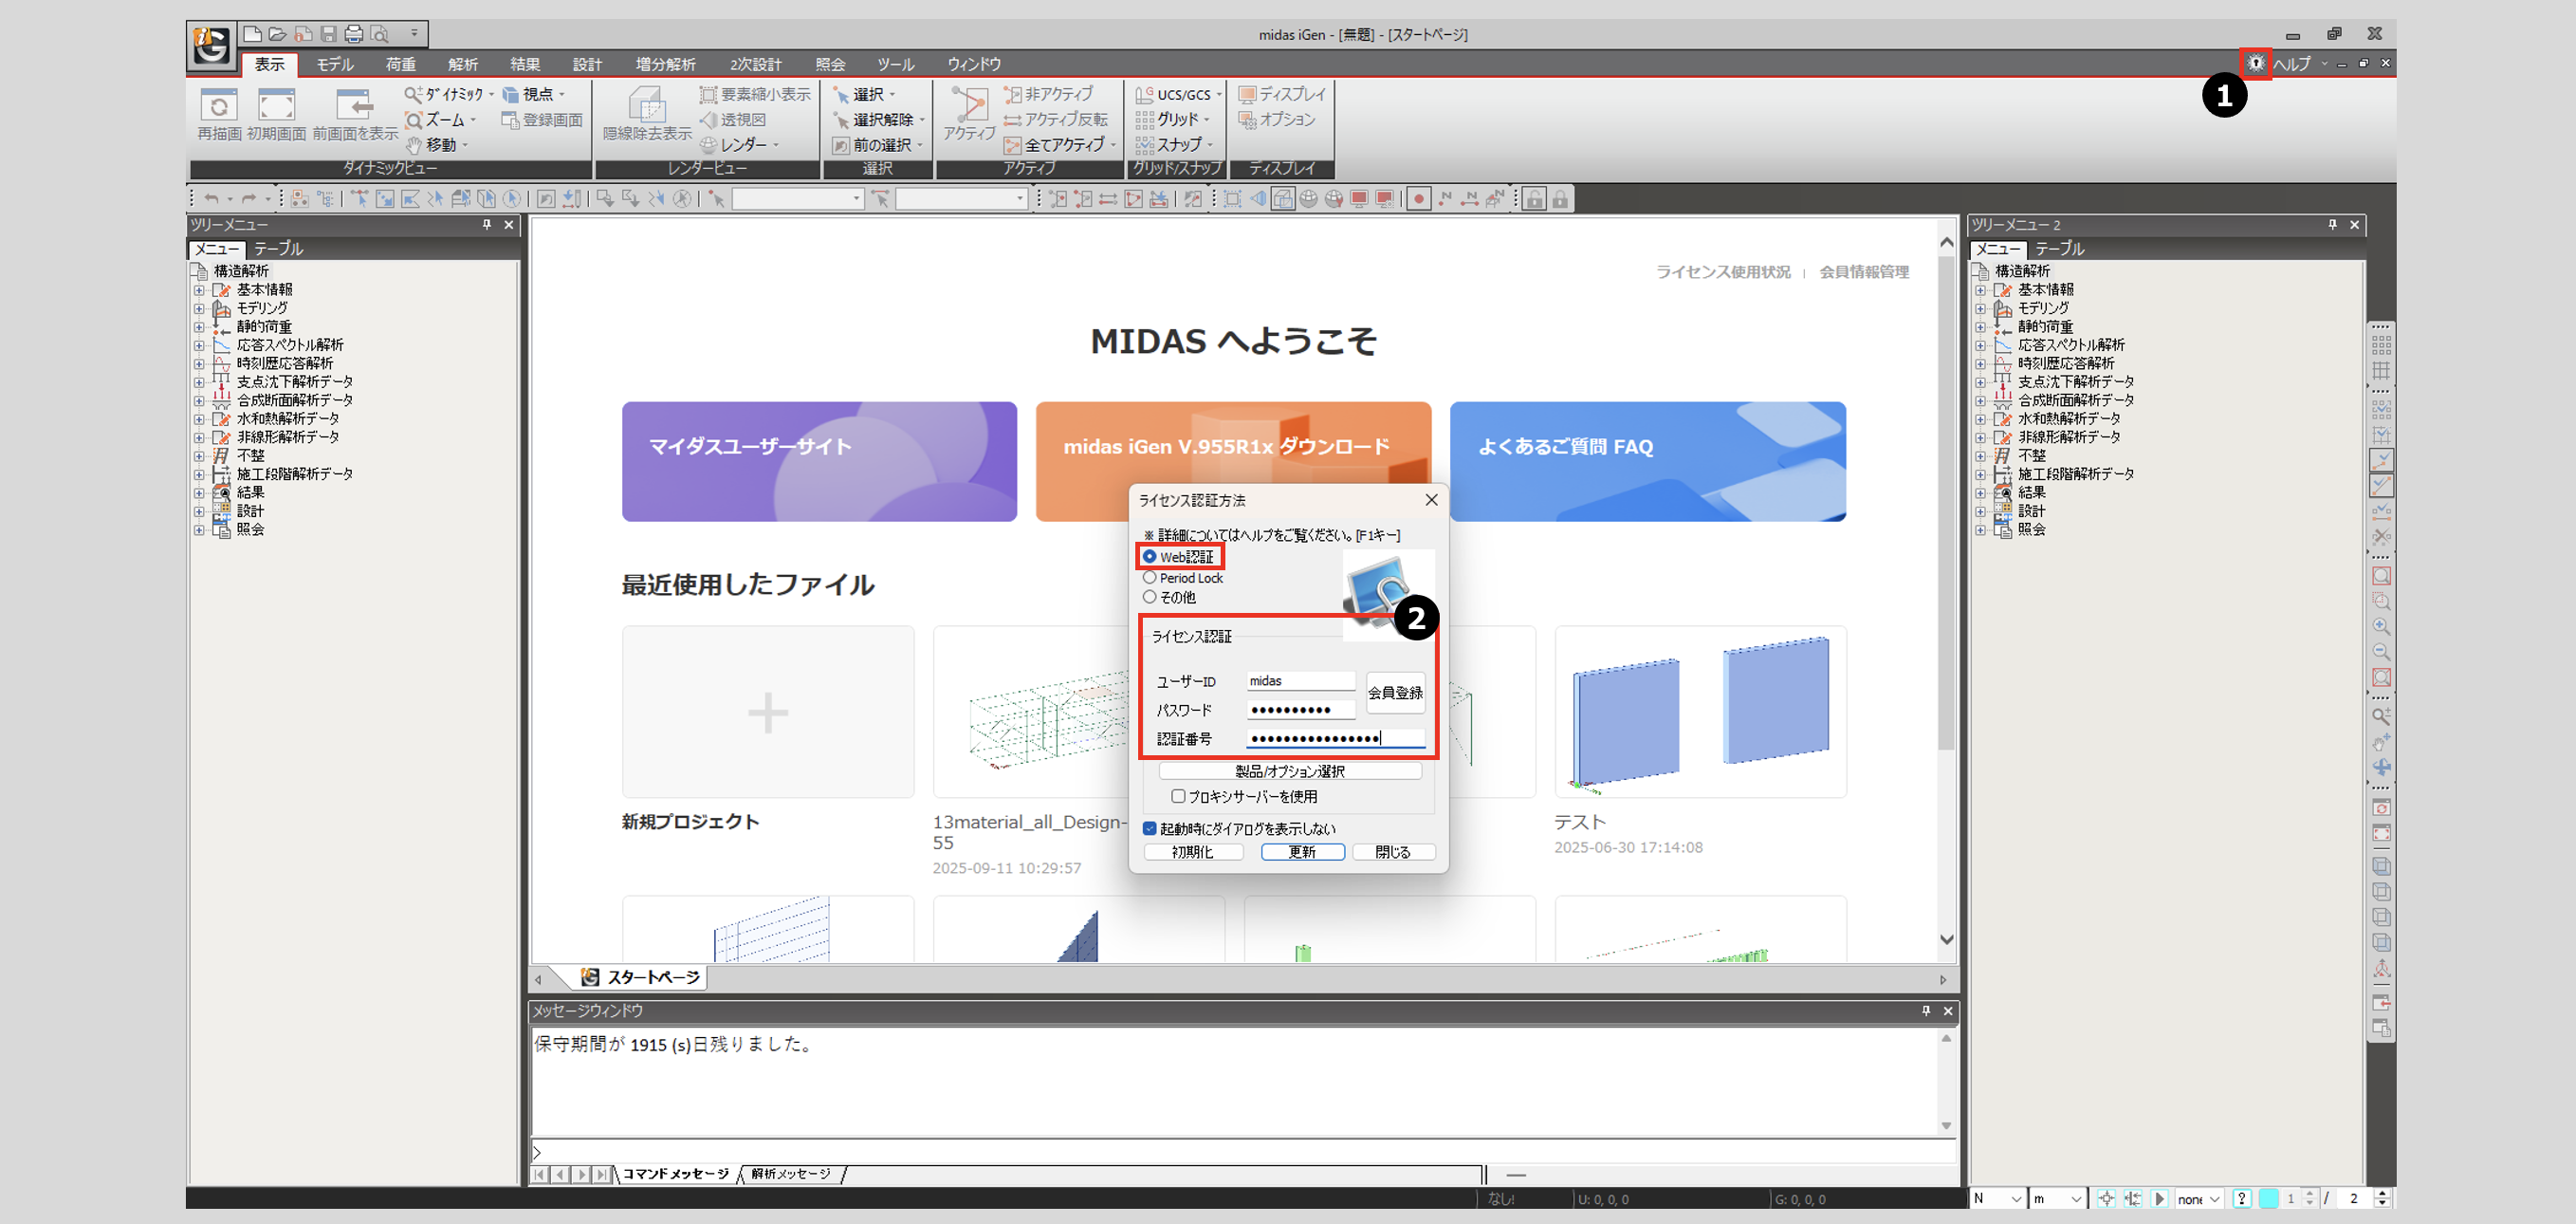The image size is (2576, 1224).
Task: Click the 閉じる button in license dialog
Action: pyautogui.click(x=1393, y=852)
